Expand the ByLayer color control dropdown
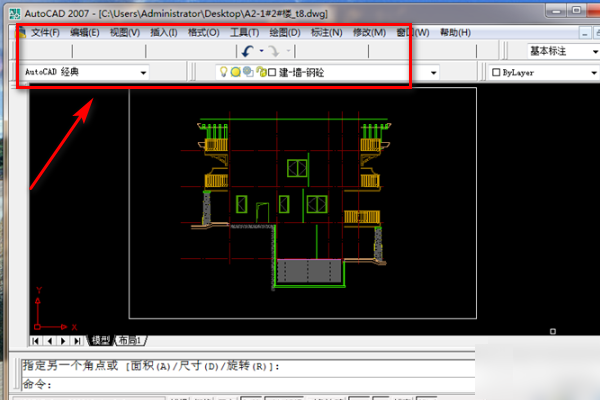The image size is (600, 400). pos(593,73)
